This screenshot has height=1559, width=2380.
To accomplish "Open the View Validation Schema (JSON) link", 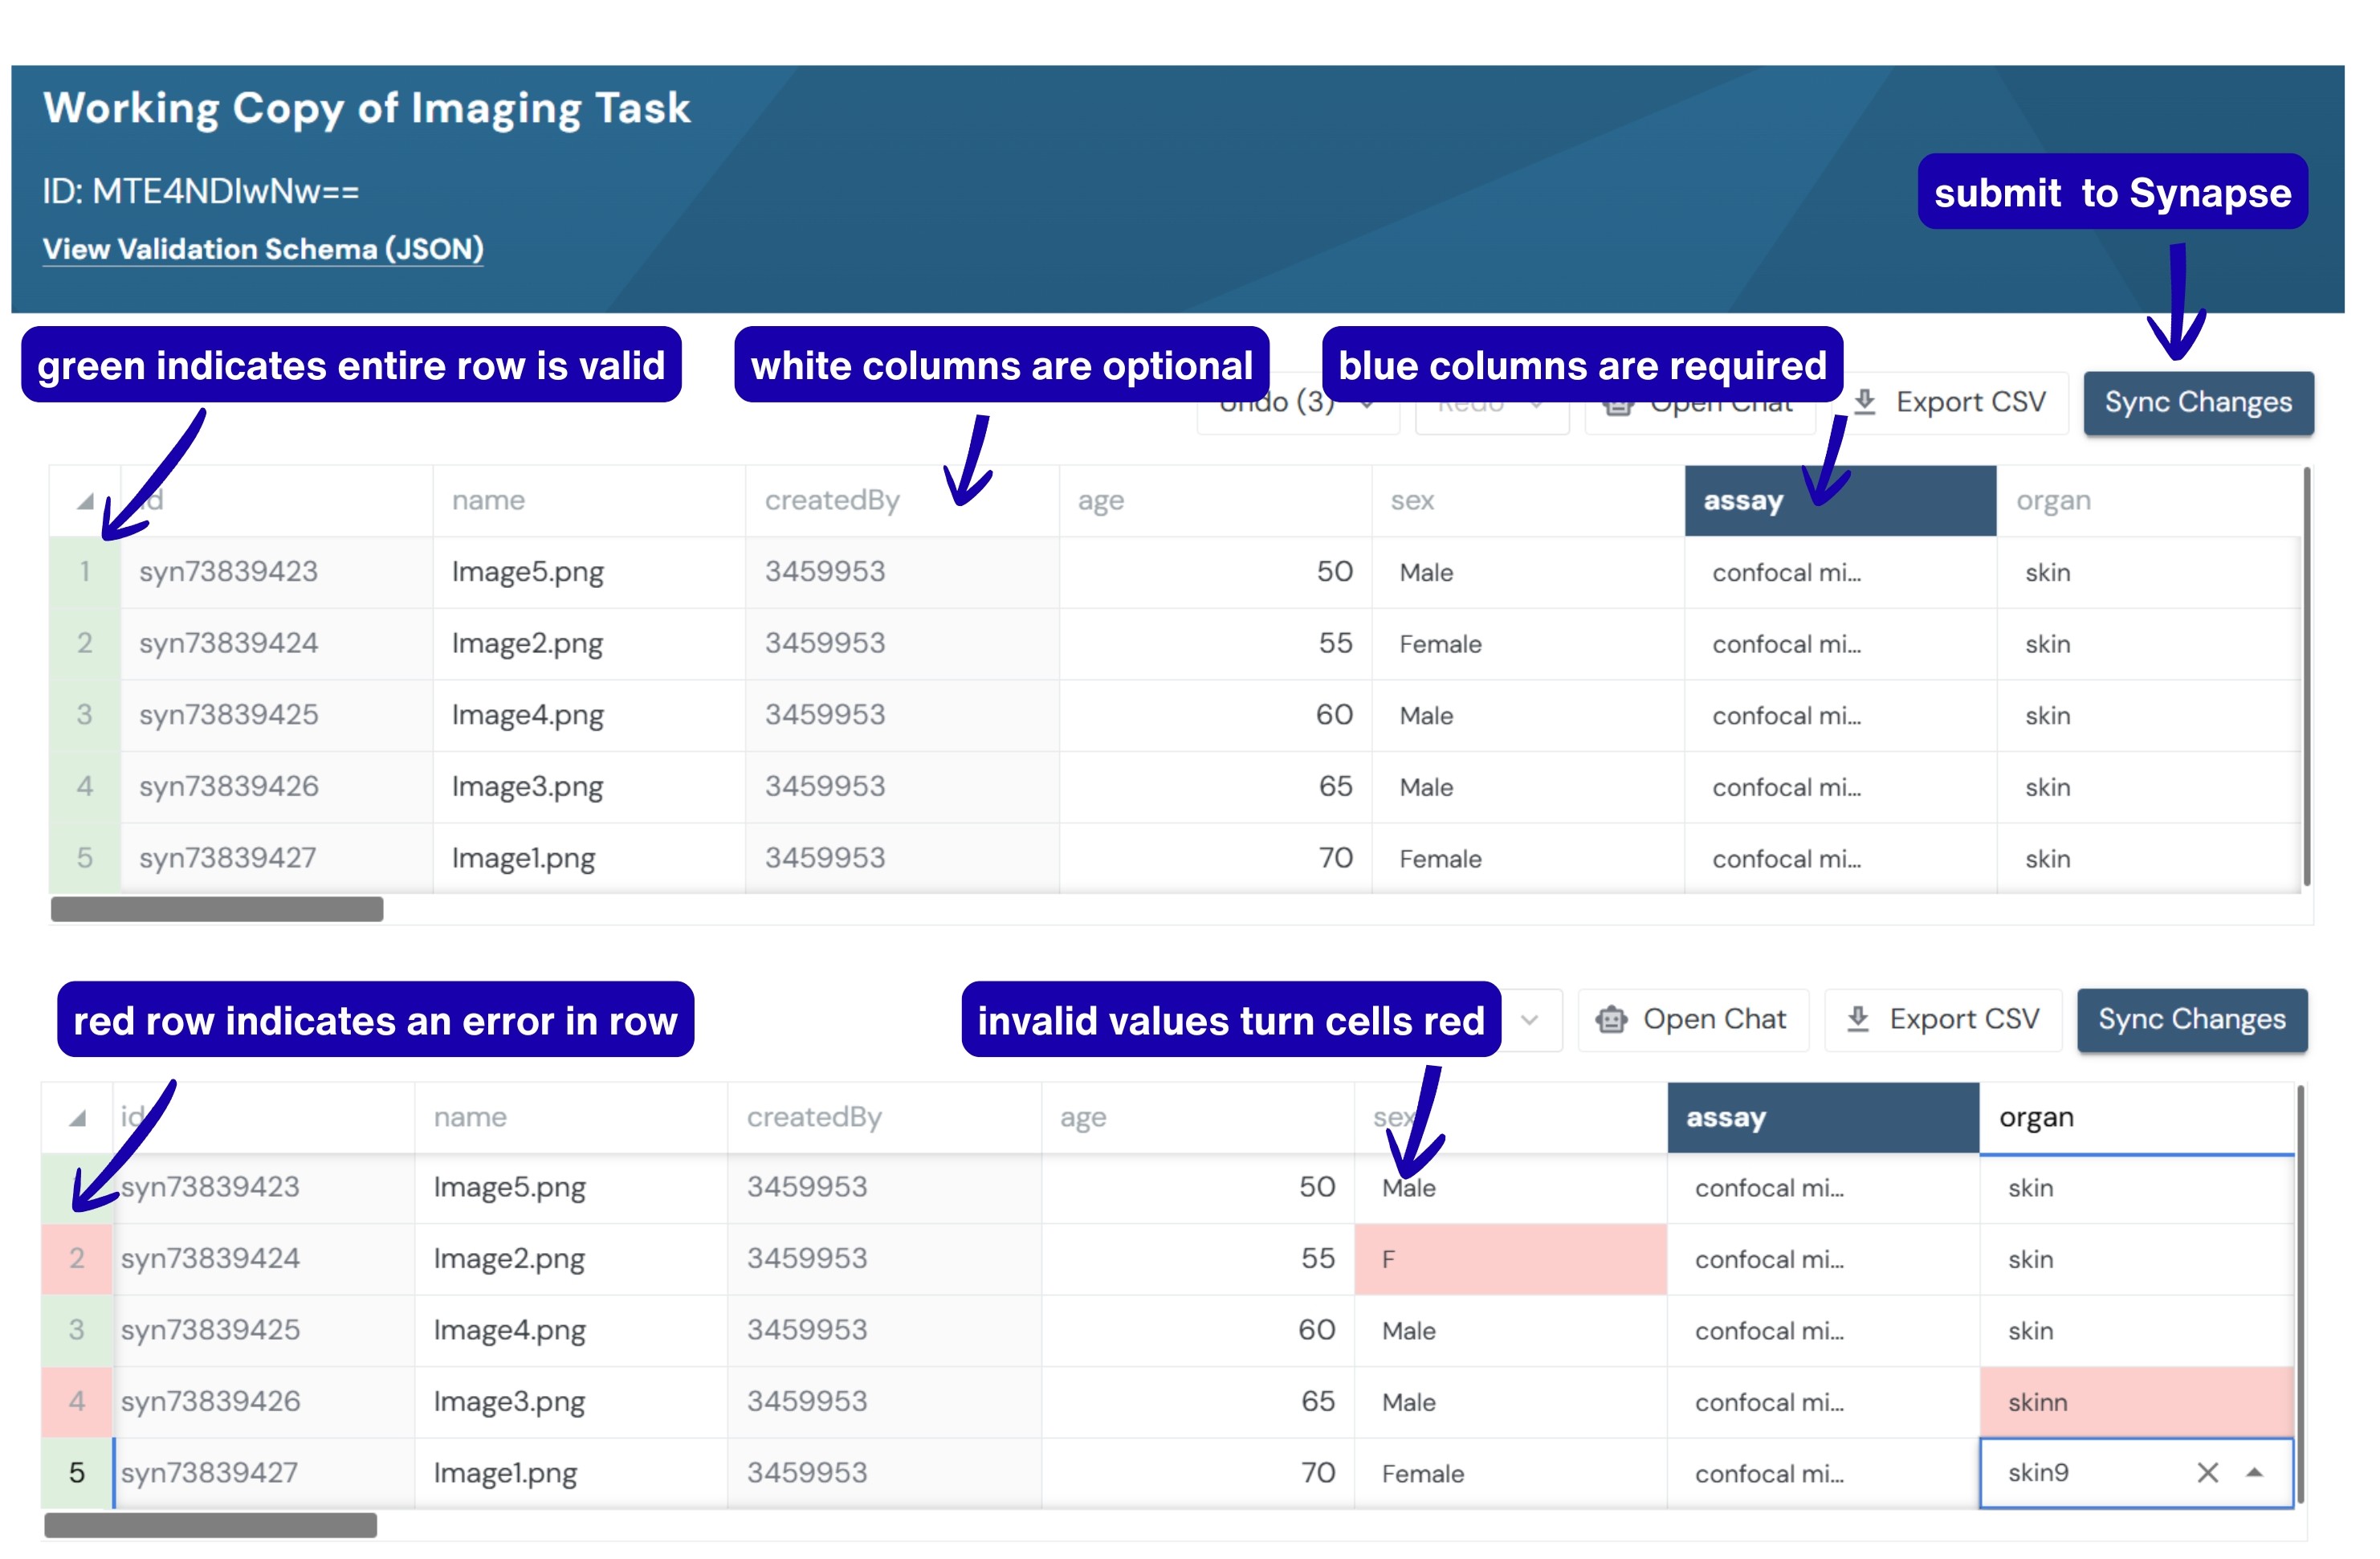I will click(x=263, y=249).
